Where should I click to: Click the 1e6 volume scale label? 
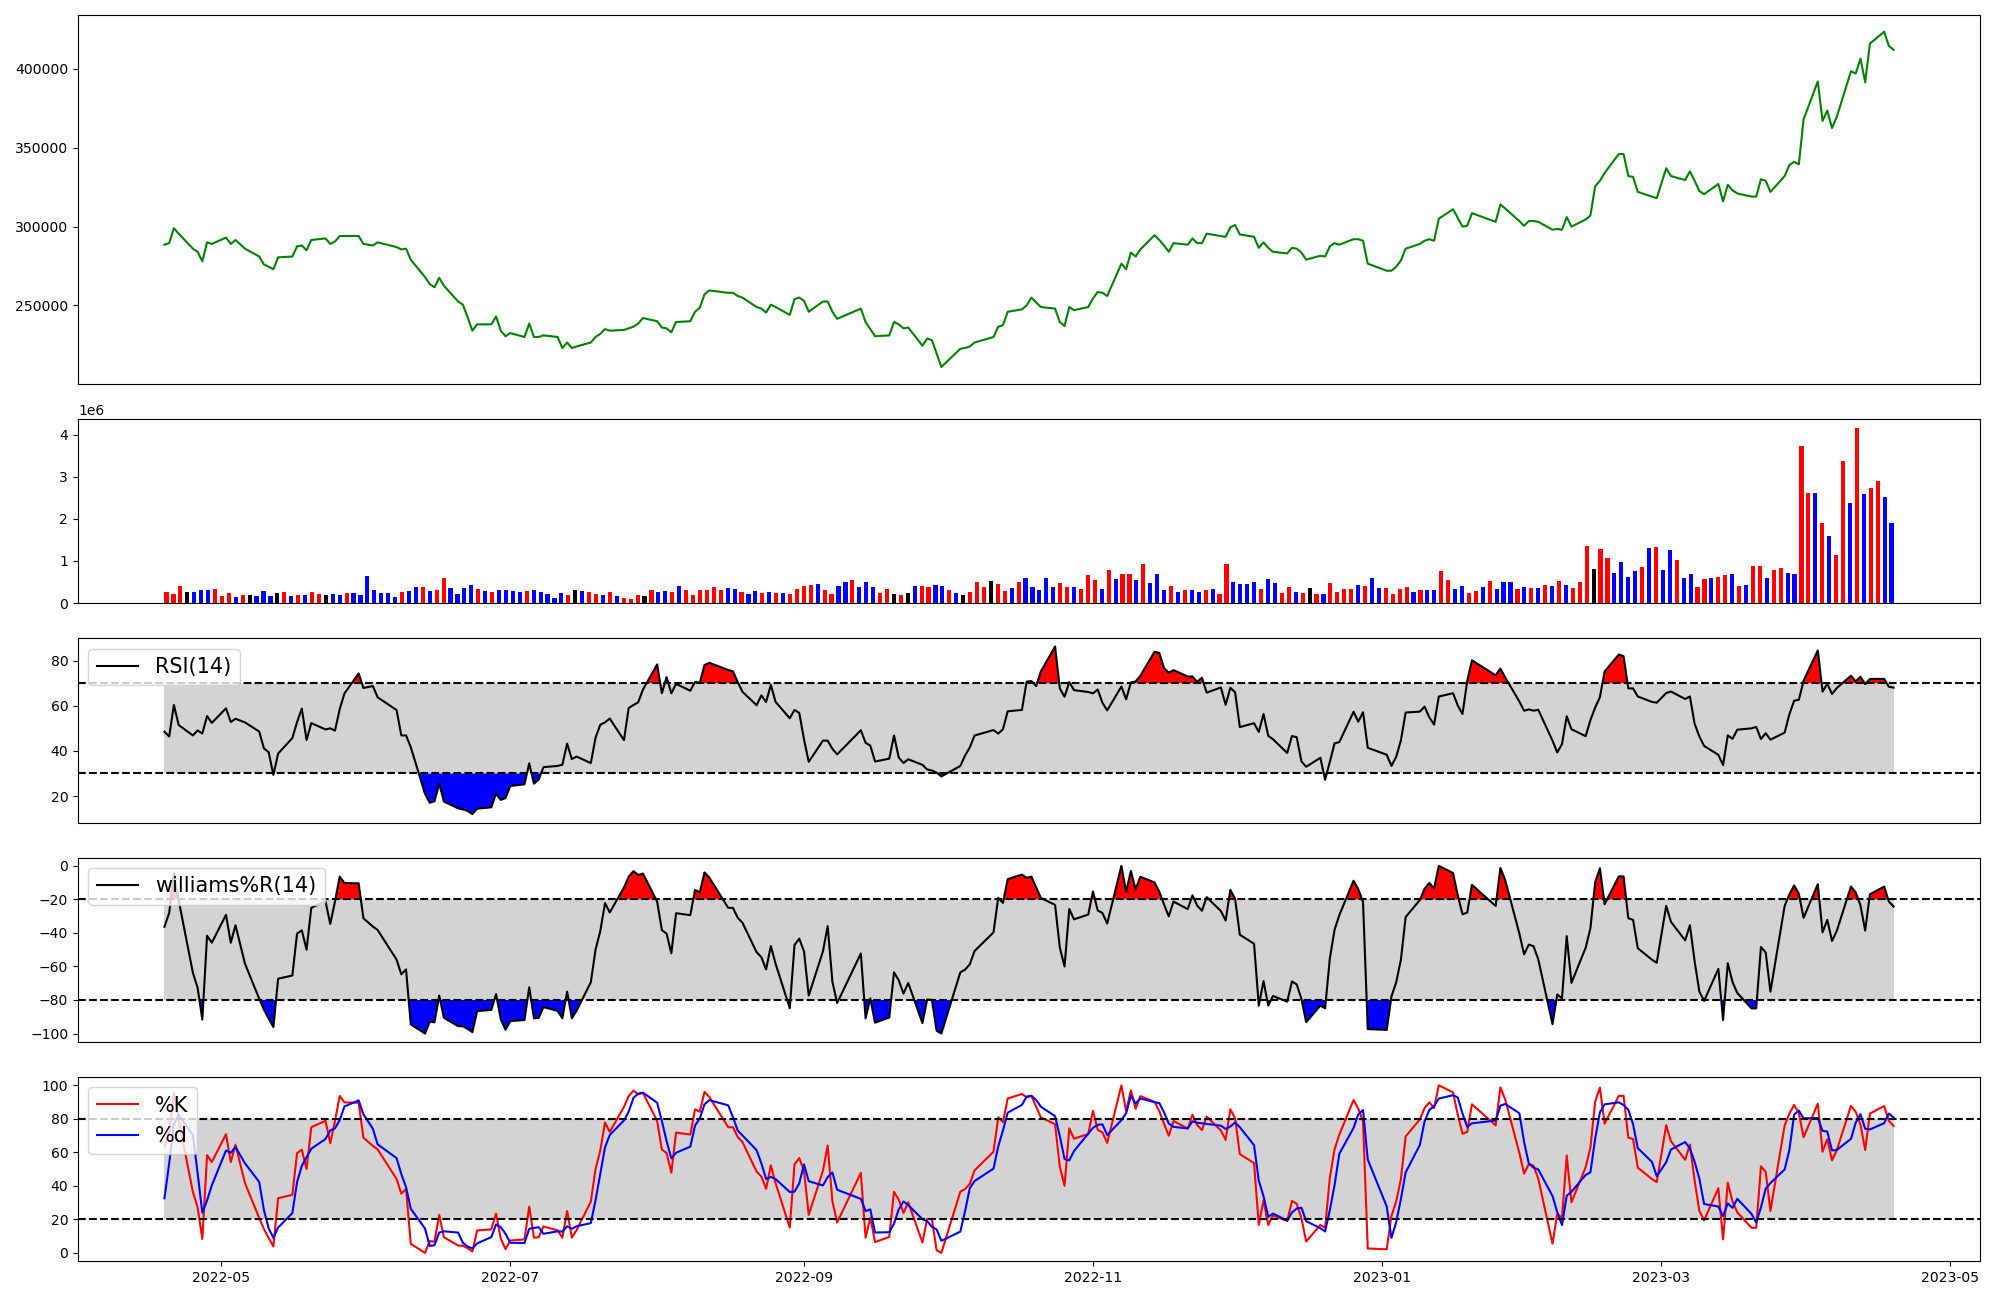point(91,411)
